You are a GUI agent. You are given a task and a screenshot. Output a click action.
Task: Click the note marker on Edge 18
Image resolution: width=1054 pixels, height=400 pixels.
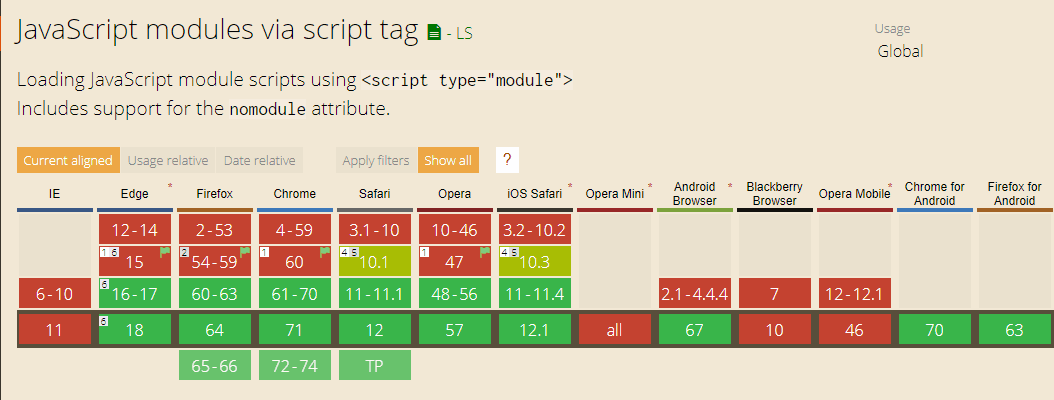tap(103, 320)
